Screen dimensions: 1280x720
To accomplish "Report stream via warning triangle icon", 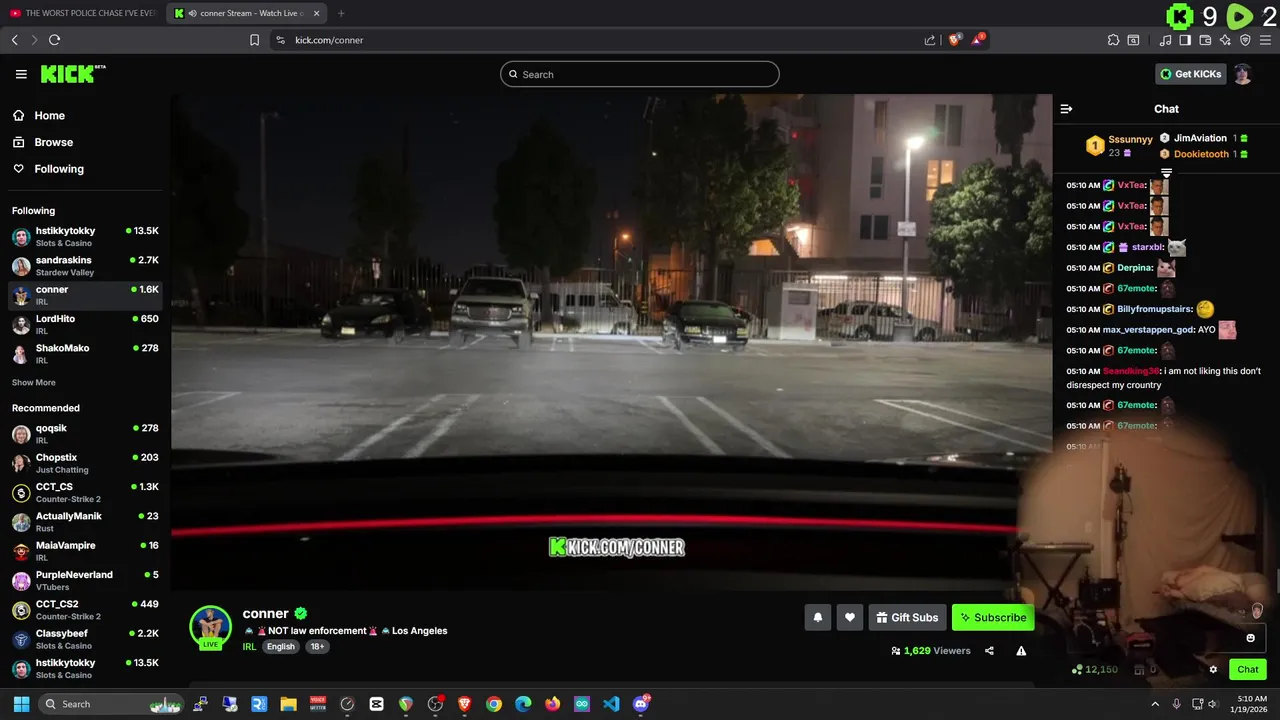I will pos(1021,651).
